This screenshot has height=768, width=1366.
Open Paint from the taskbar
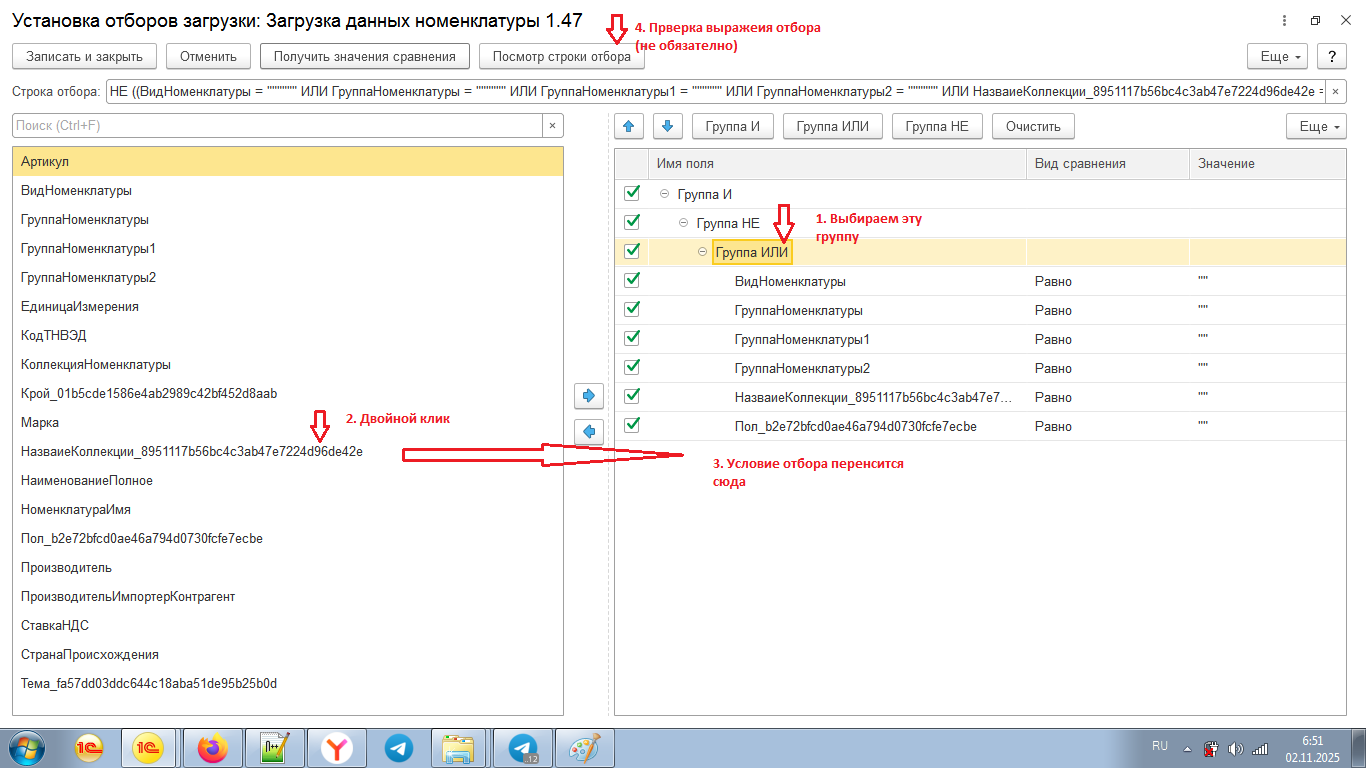click(x=585, y=748)
